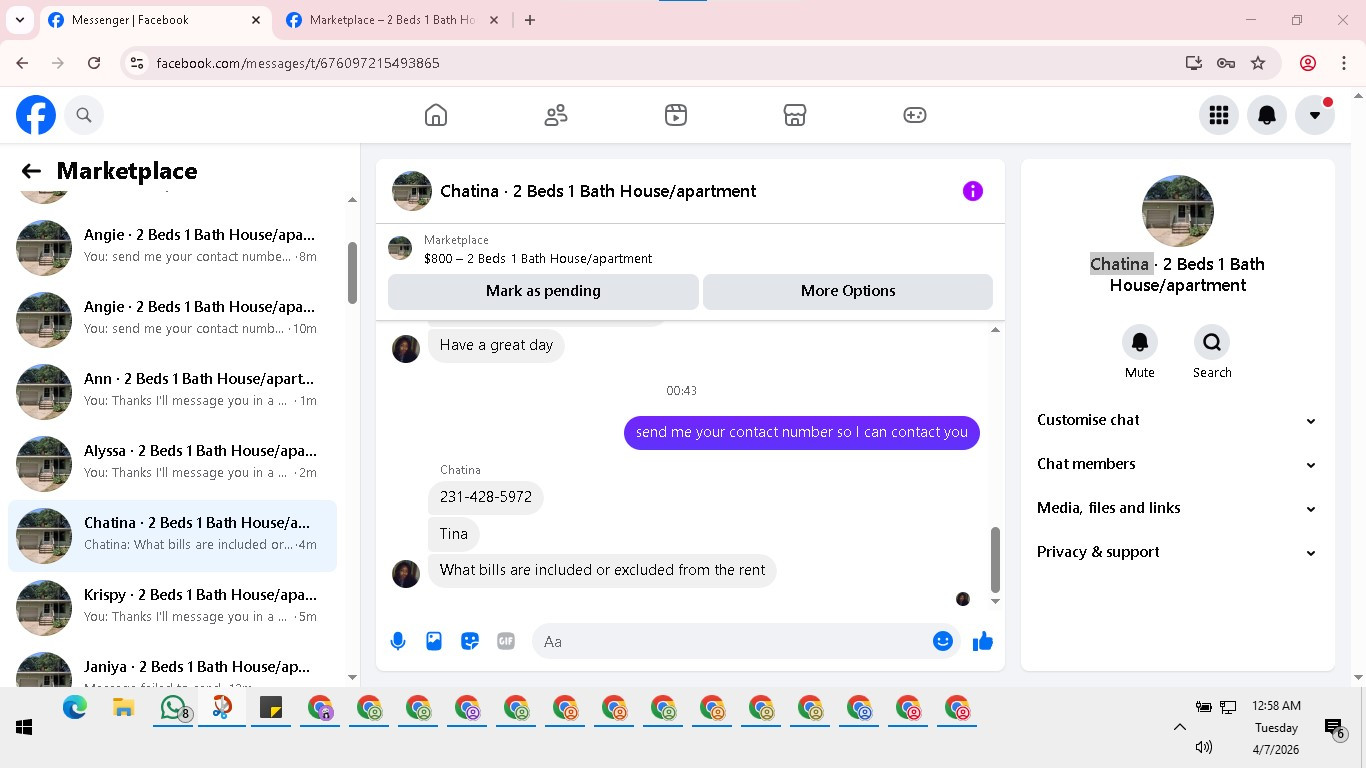Click phone number 231-428-5972 message
The image size is (1366, 768).
tap(486, 497)
